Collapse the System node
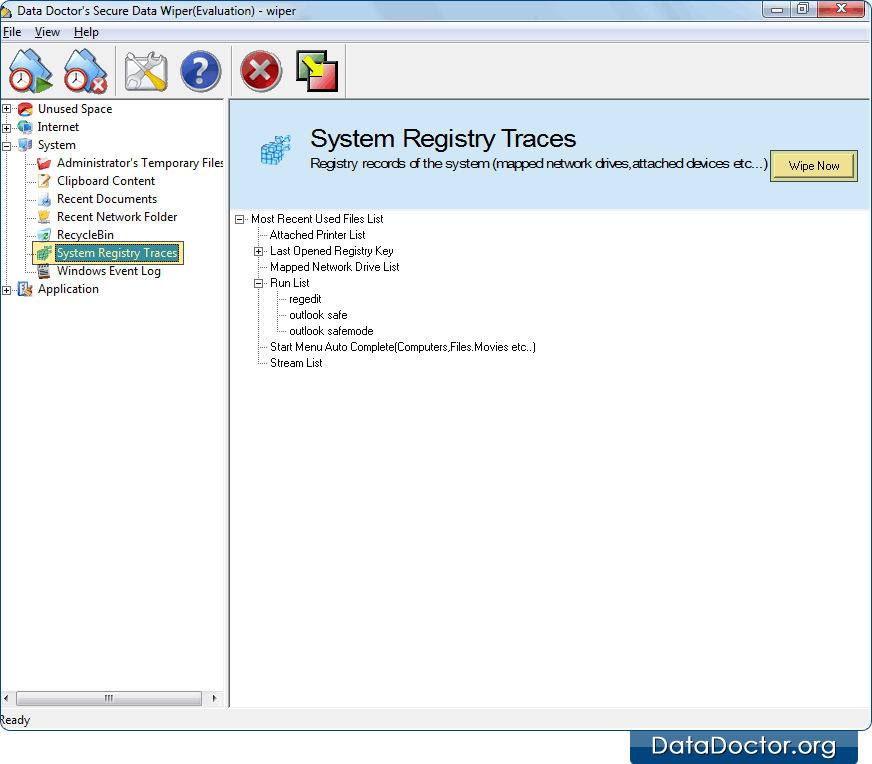The height and width of the screenshot is (764, 872). tap(7, 146)
